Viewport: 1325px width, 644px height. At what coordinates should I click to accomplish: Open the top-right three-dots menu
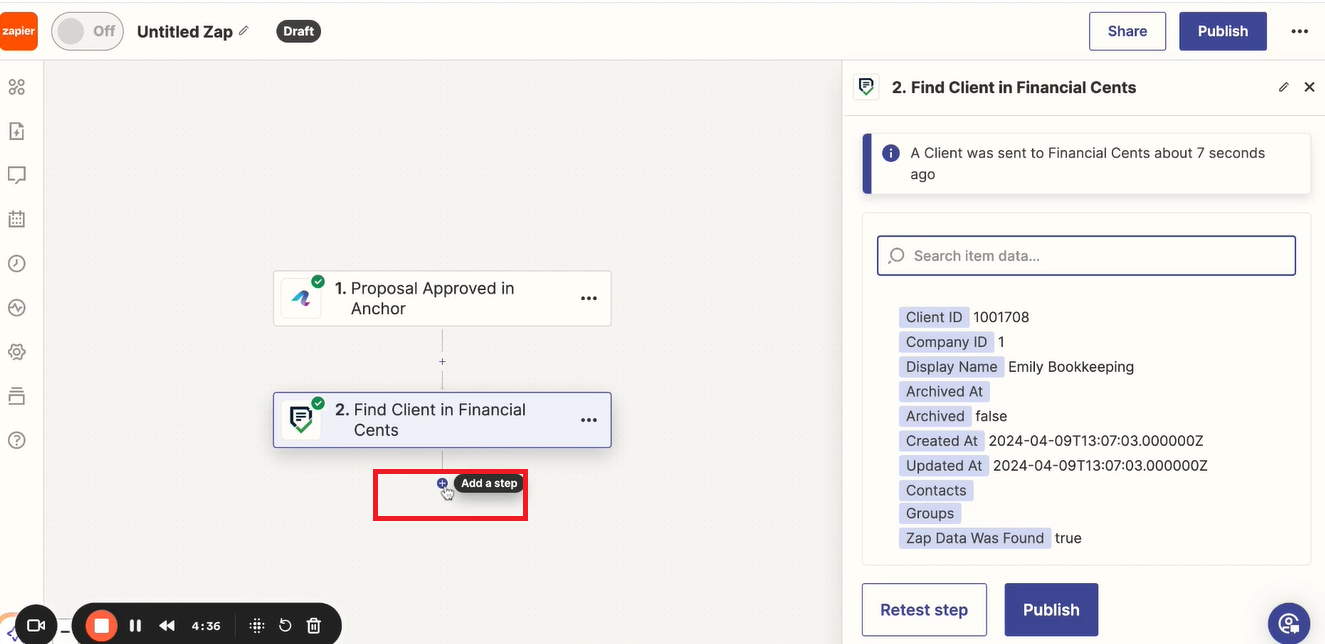1299,31
